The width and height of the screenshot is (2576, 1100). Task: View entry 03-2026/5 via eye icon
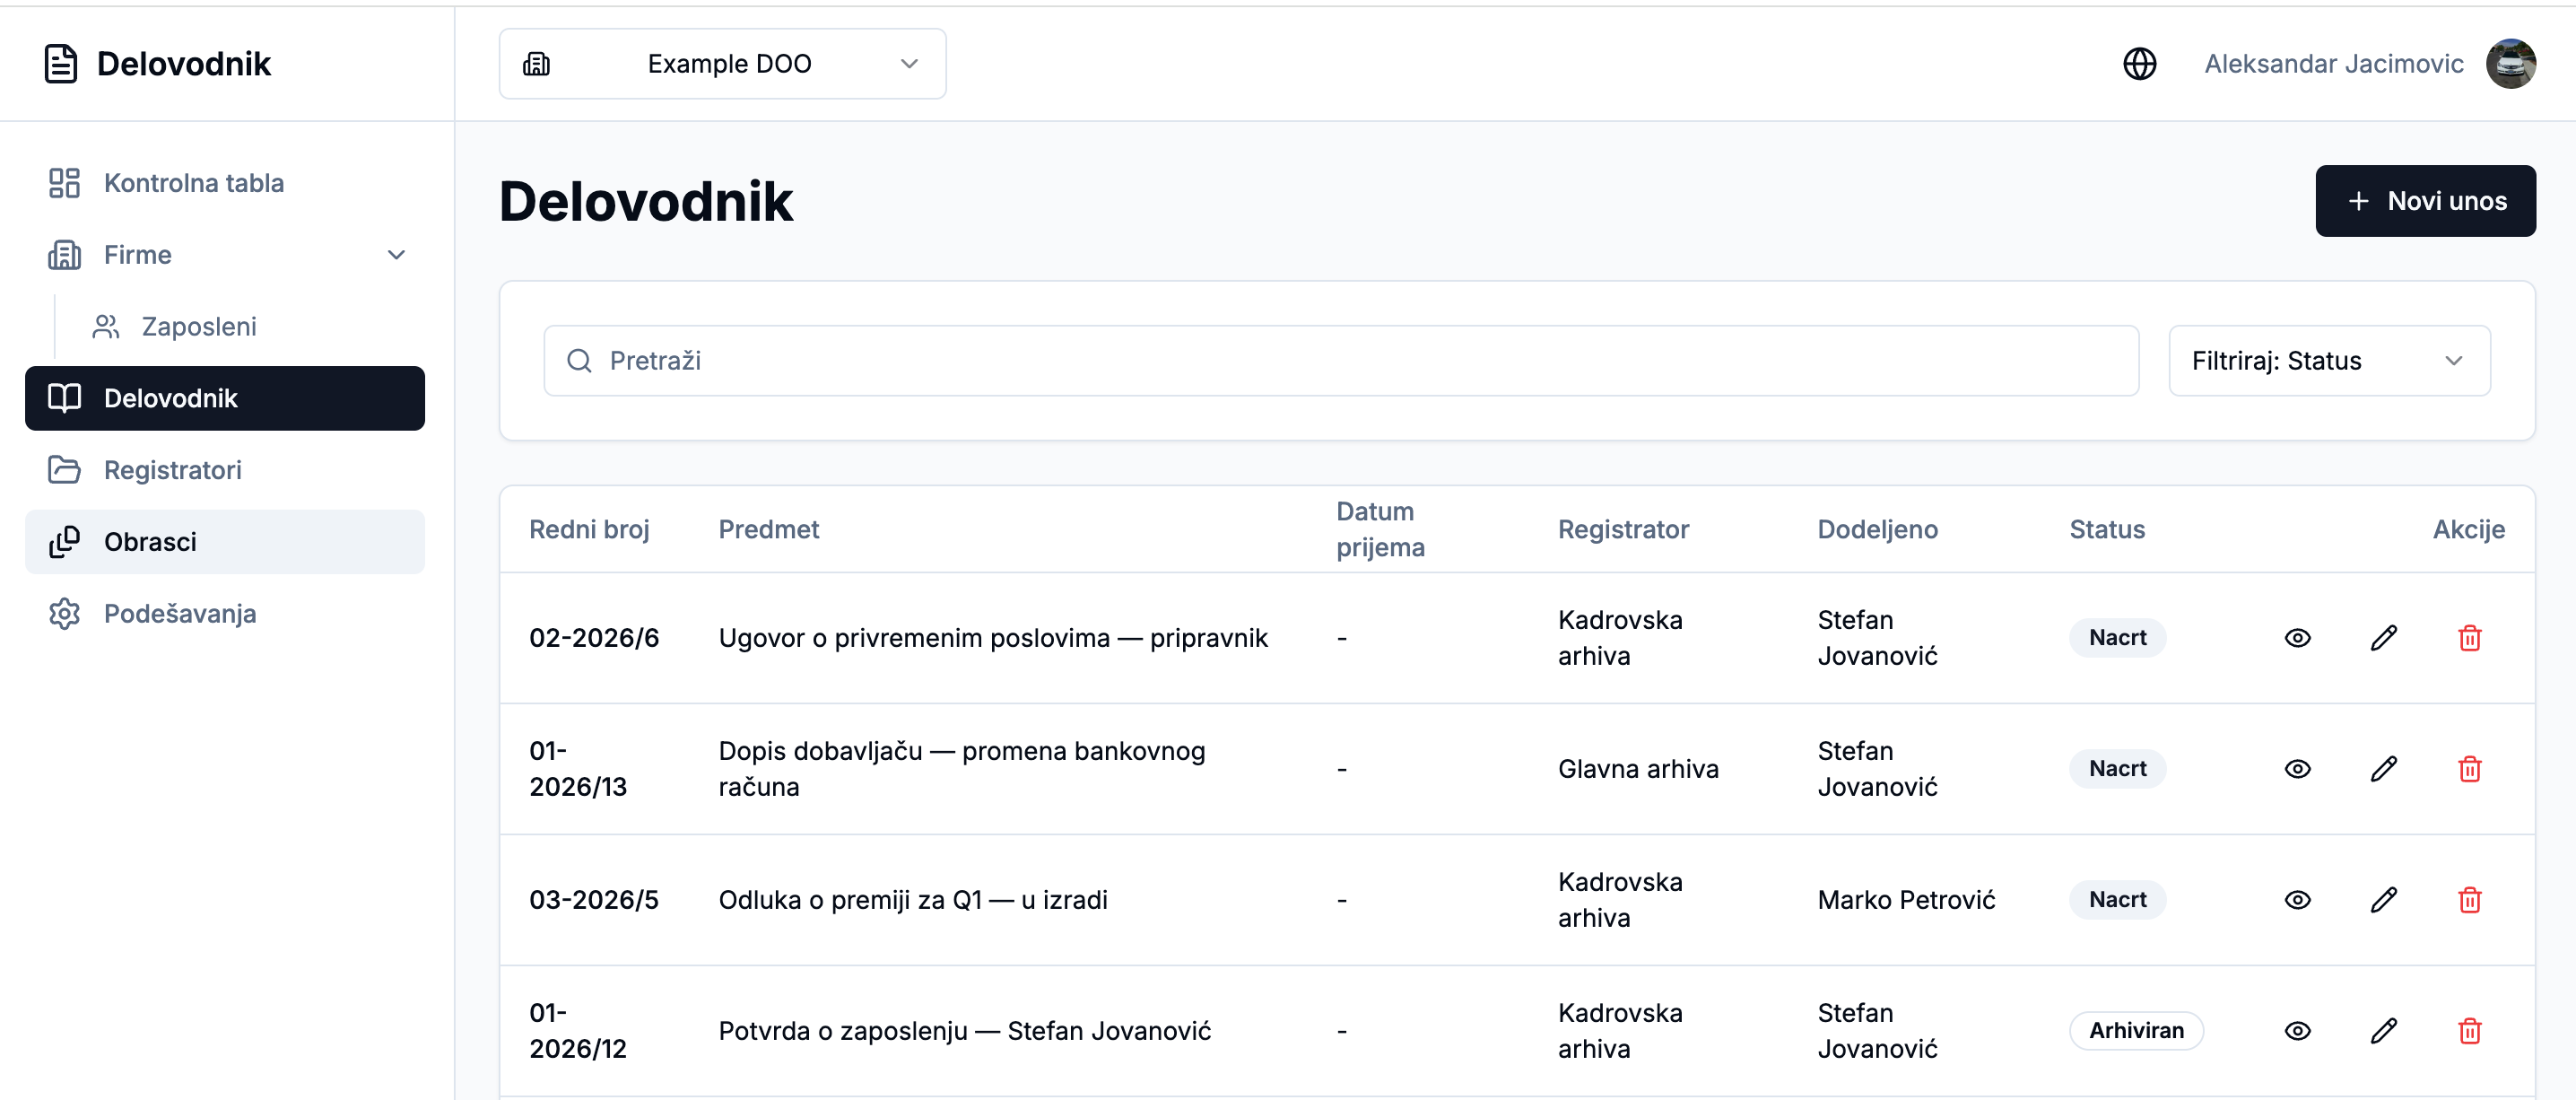click(x=2297, y=900)
